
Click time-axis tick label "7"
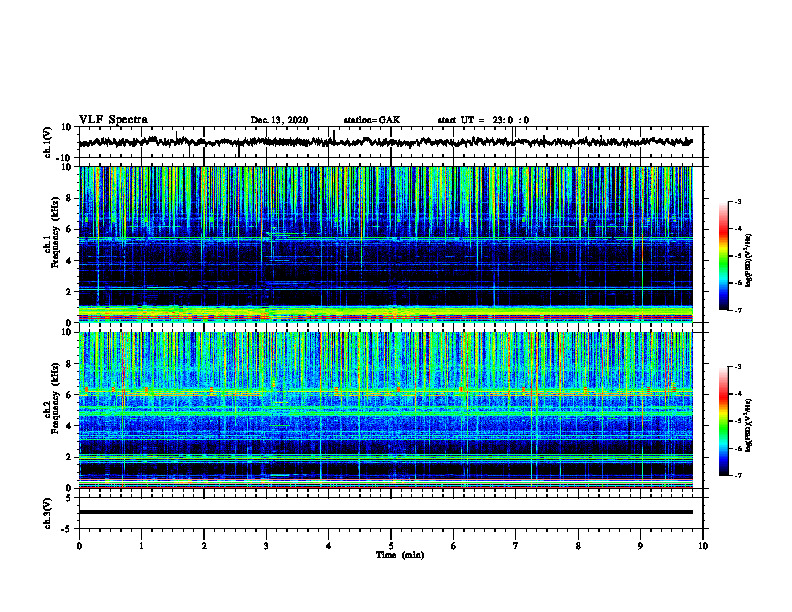click(516, 546)
